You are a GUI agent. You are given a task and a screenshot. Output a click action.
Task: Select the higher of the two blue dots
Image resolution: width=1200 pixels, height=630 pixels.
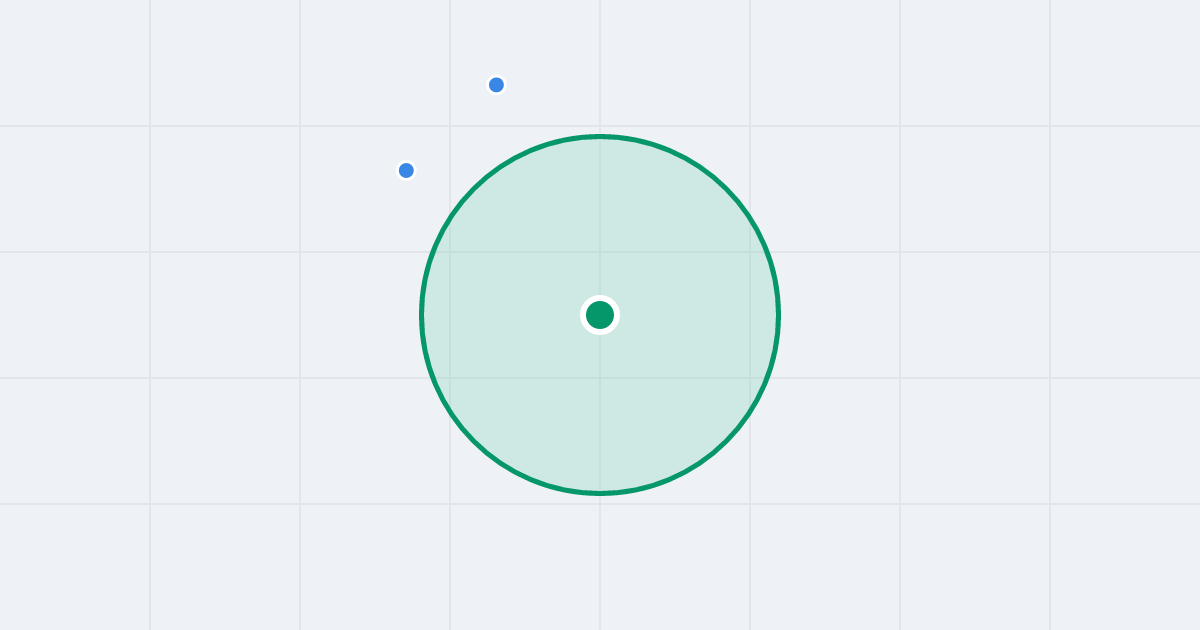[496, 85]
